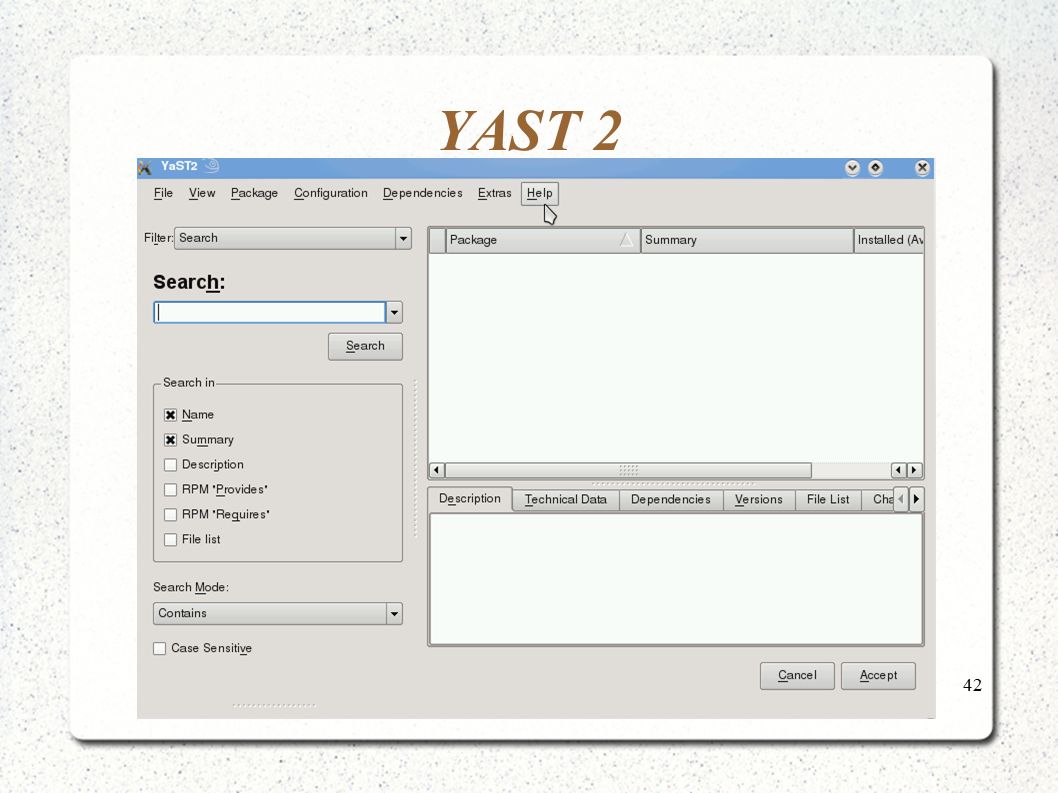Click the narrow status column header
The image size is (1058, 793).
pyautogui.click(x=437, y=240)
